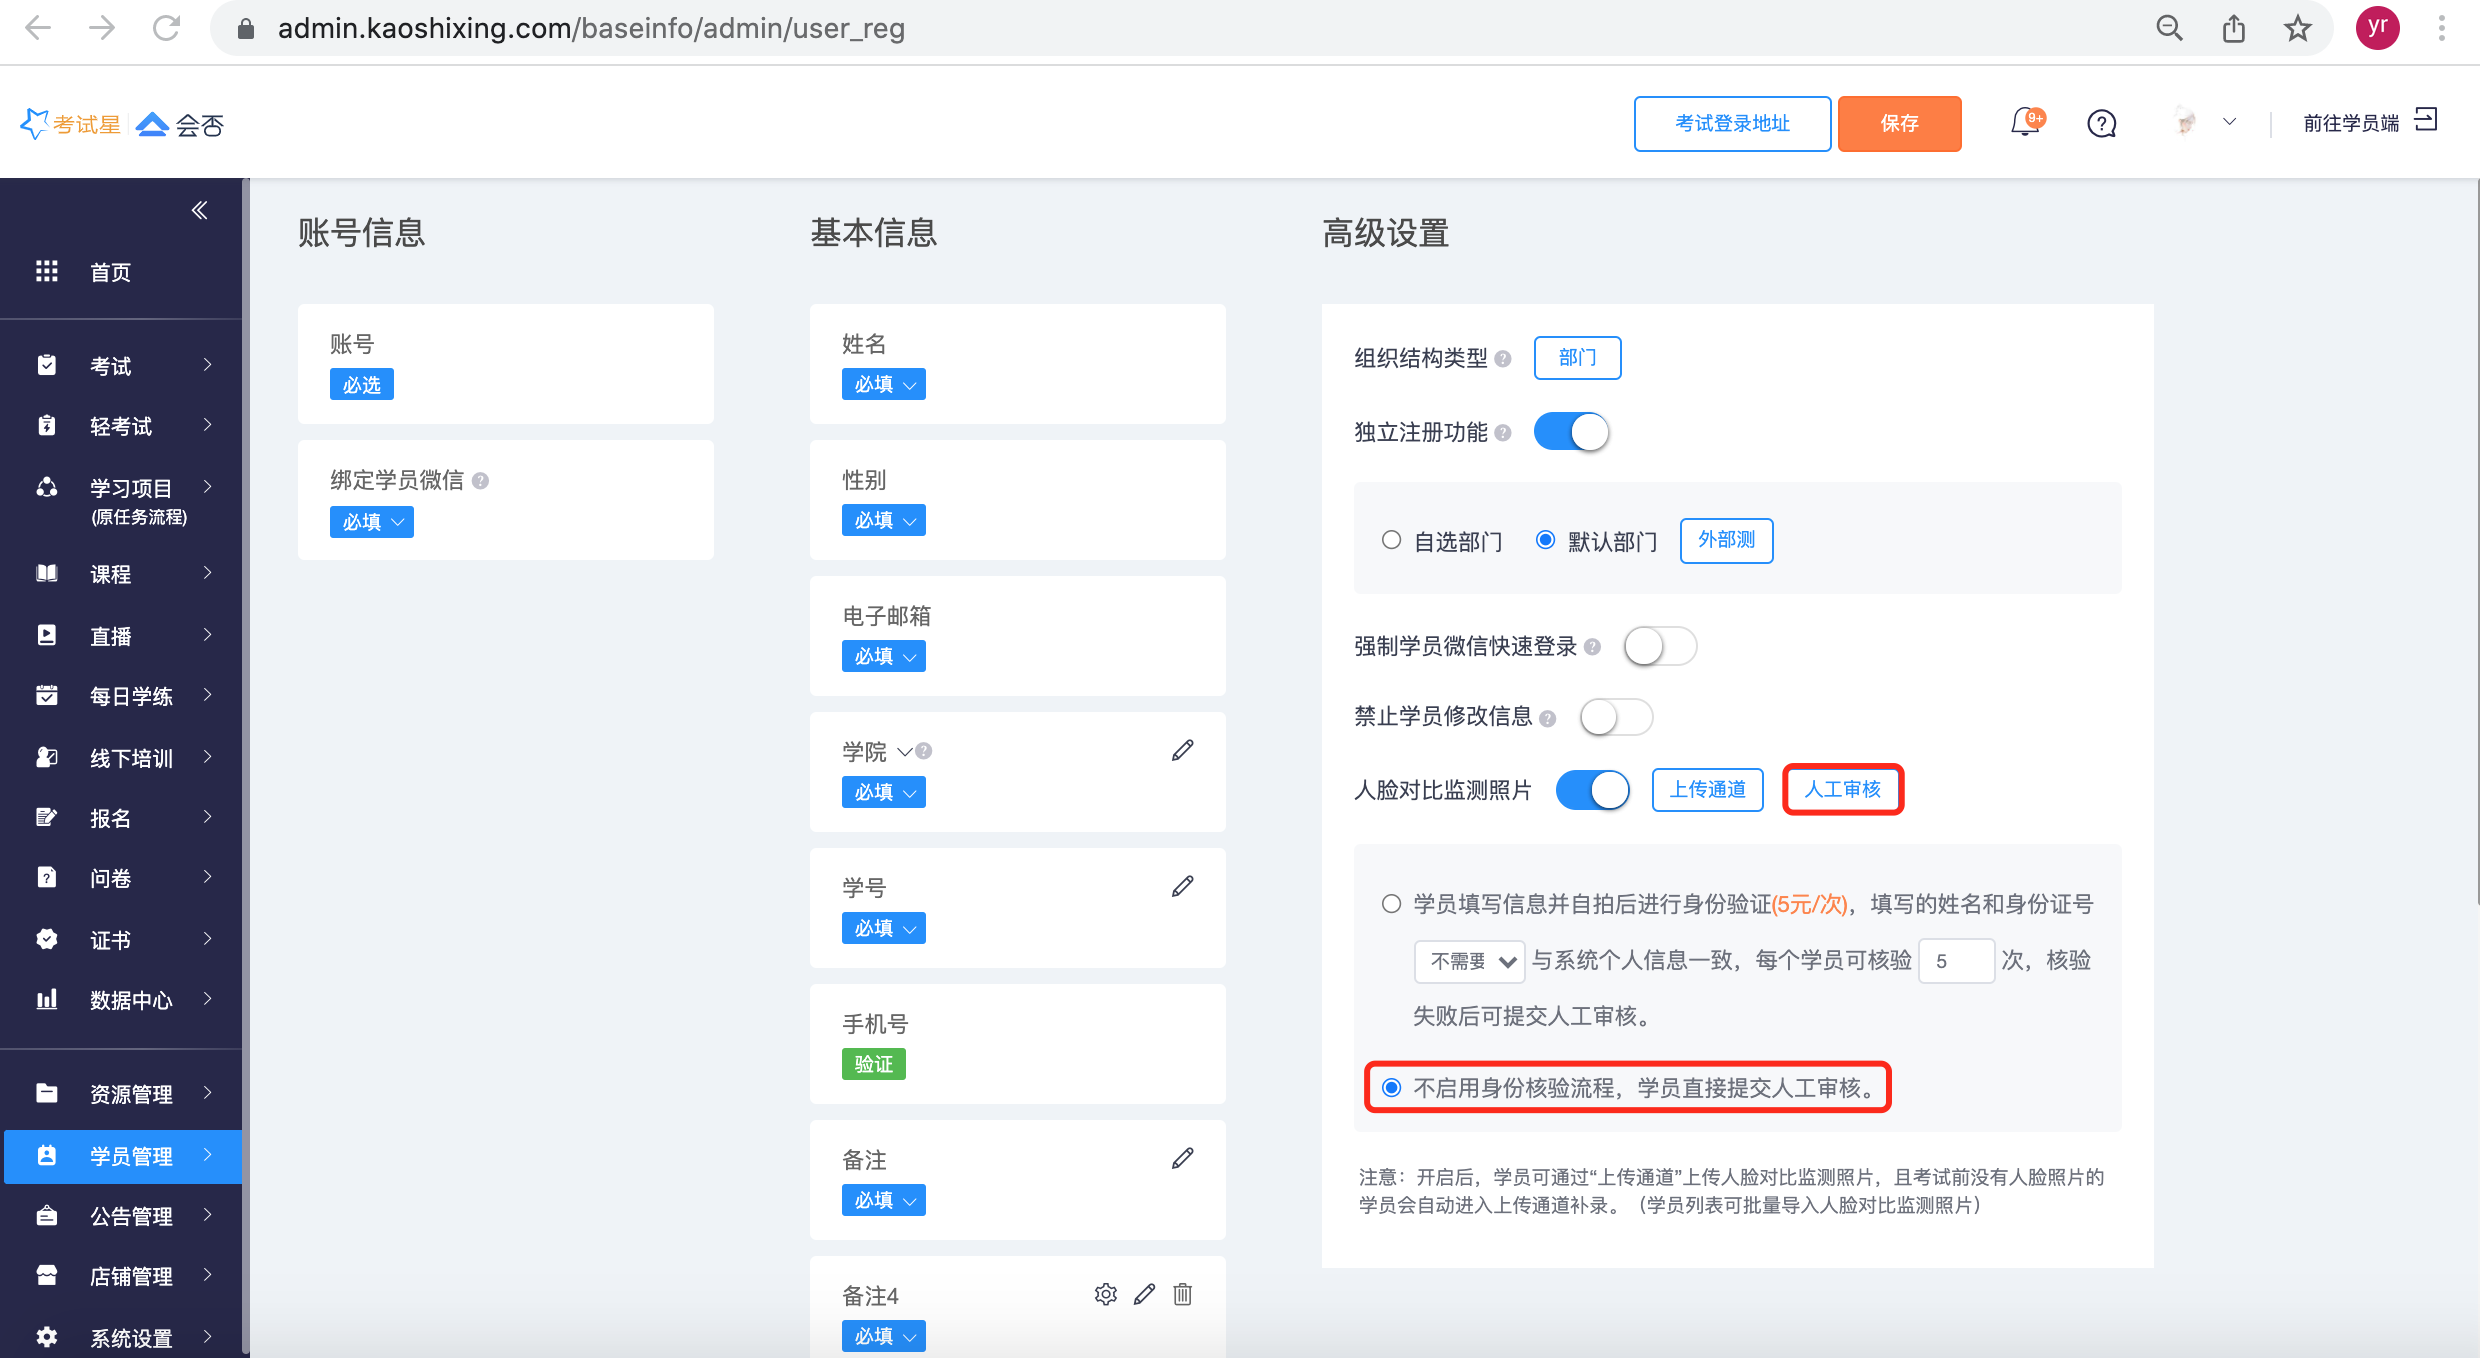Viewport: 2480px width, 1358px height.
Task: Open the 不需要 dropdown selector
Action: pyautogui.click(x=1469, y=961)
